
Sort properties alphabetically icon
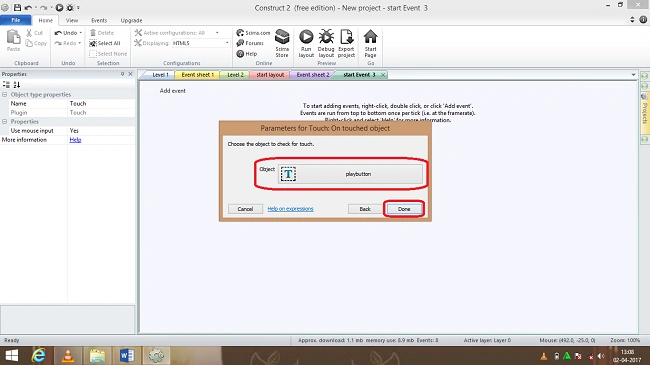[x=17, y=85]
